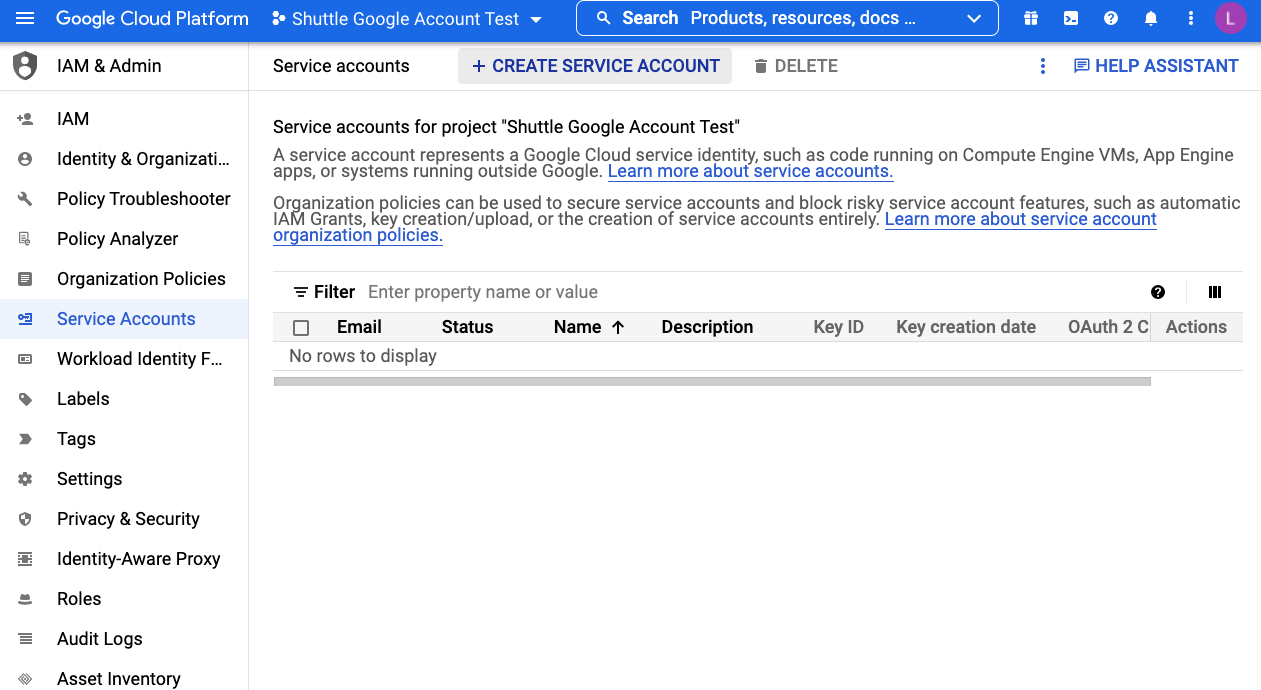This screenshot has height=690, width=1261.
Task: Open table filter help icon
Action: (x=1158, y=292)
